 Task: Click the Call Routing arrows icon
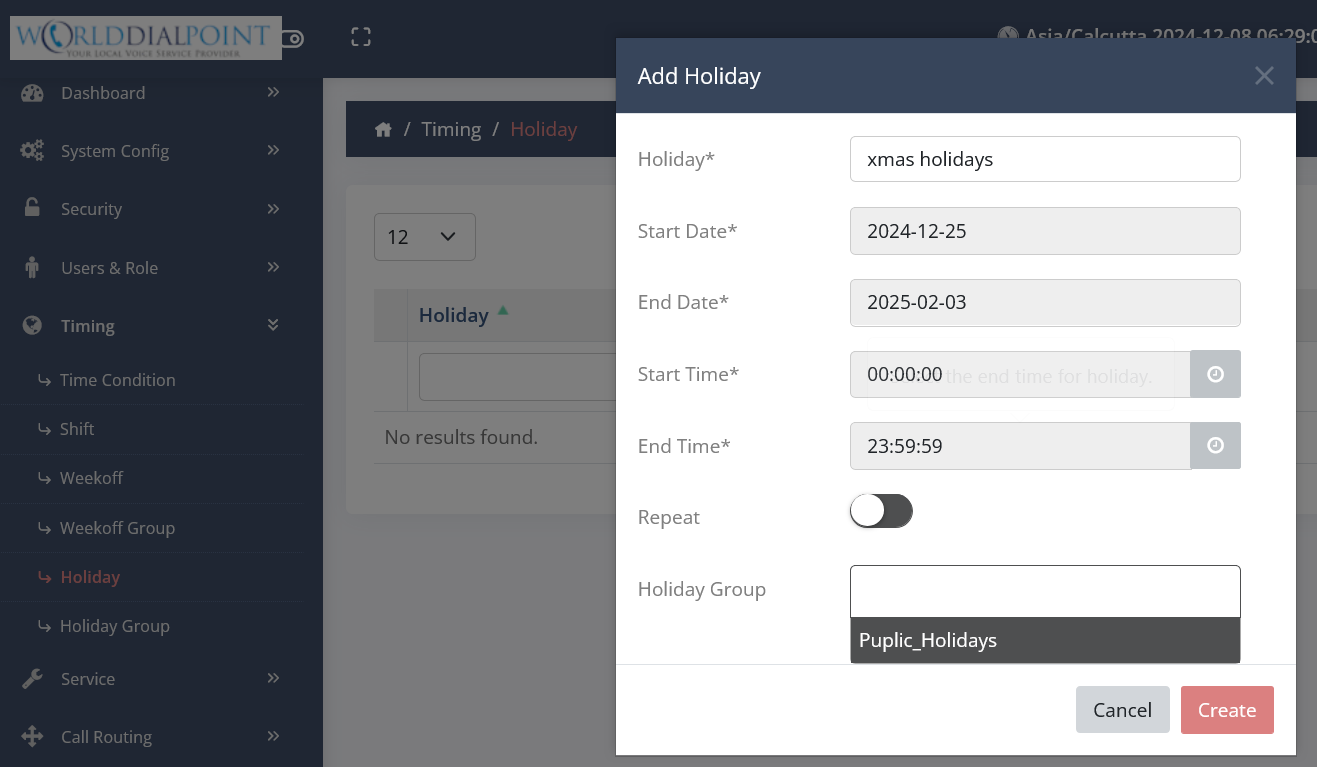point(32,737)
